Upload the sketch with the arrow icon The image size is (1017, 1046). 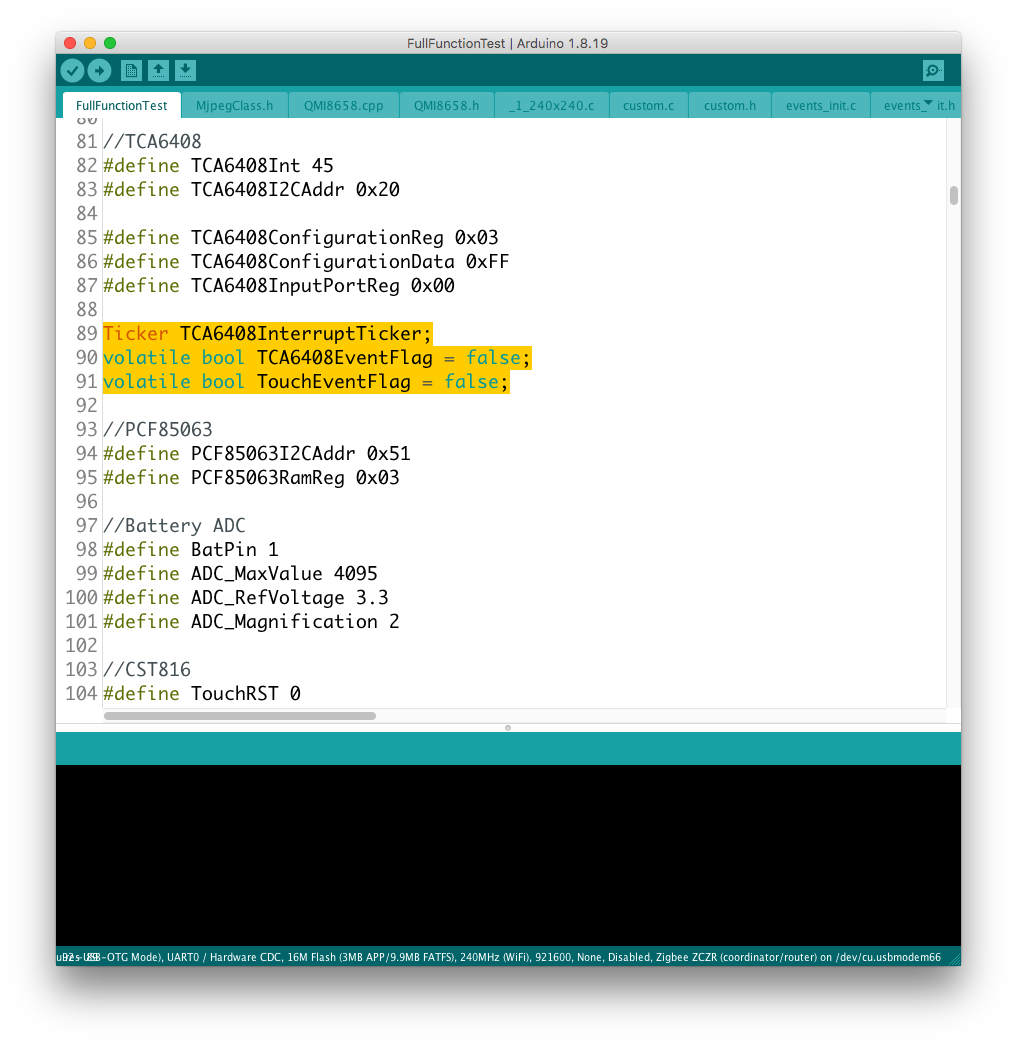pyautogui.click(x=99, y=70)
